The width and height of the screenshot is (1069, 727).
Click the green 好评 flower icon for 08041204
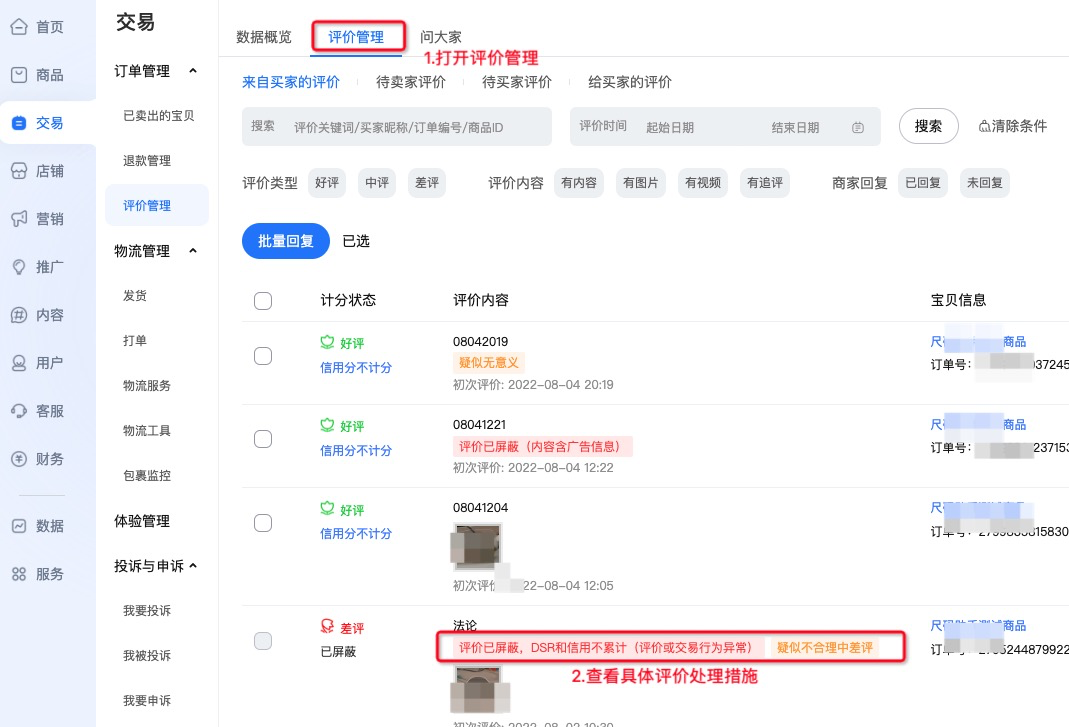(x=327, y=508)
